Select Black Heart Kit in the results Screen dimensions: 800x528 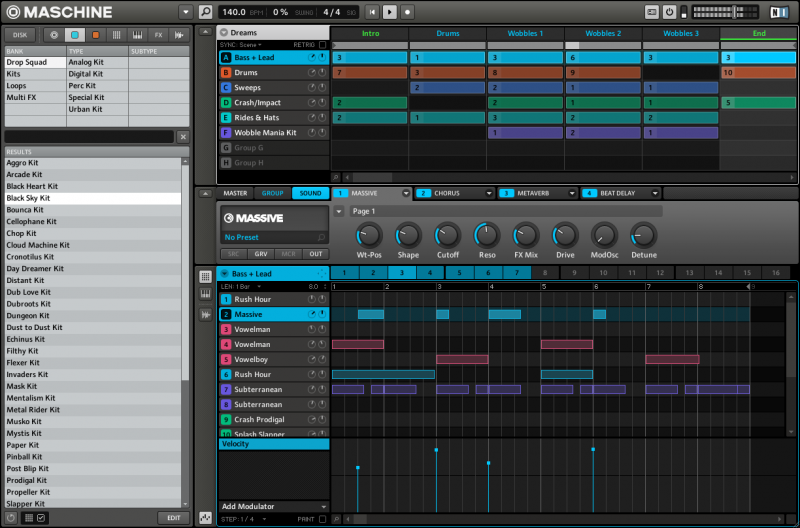[93, 186]
